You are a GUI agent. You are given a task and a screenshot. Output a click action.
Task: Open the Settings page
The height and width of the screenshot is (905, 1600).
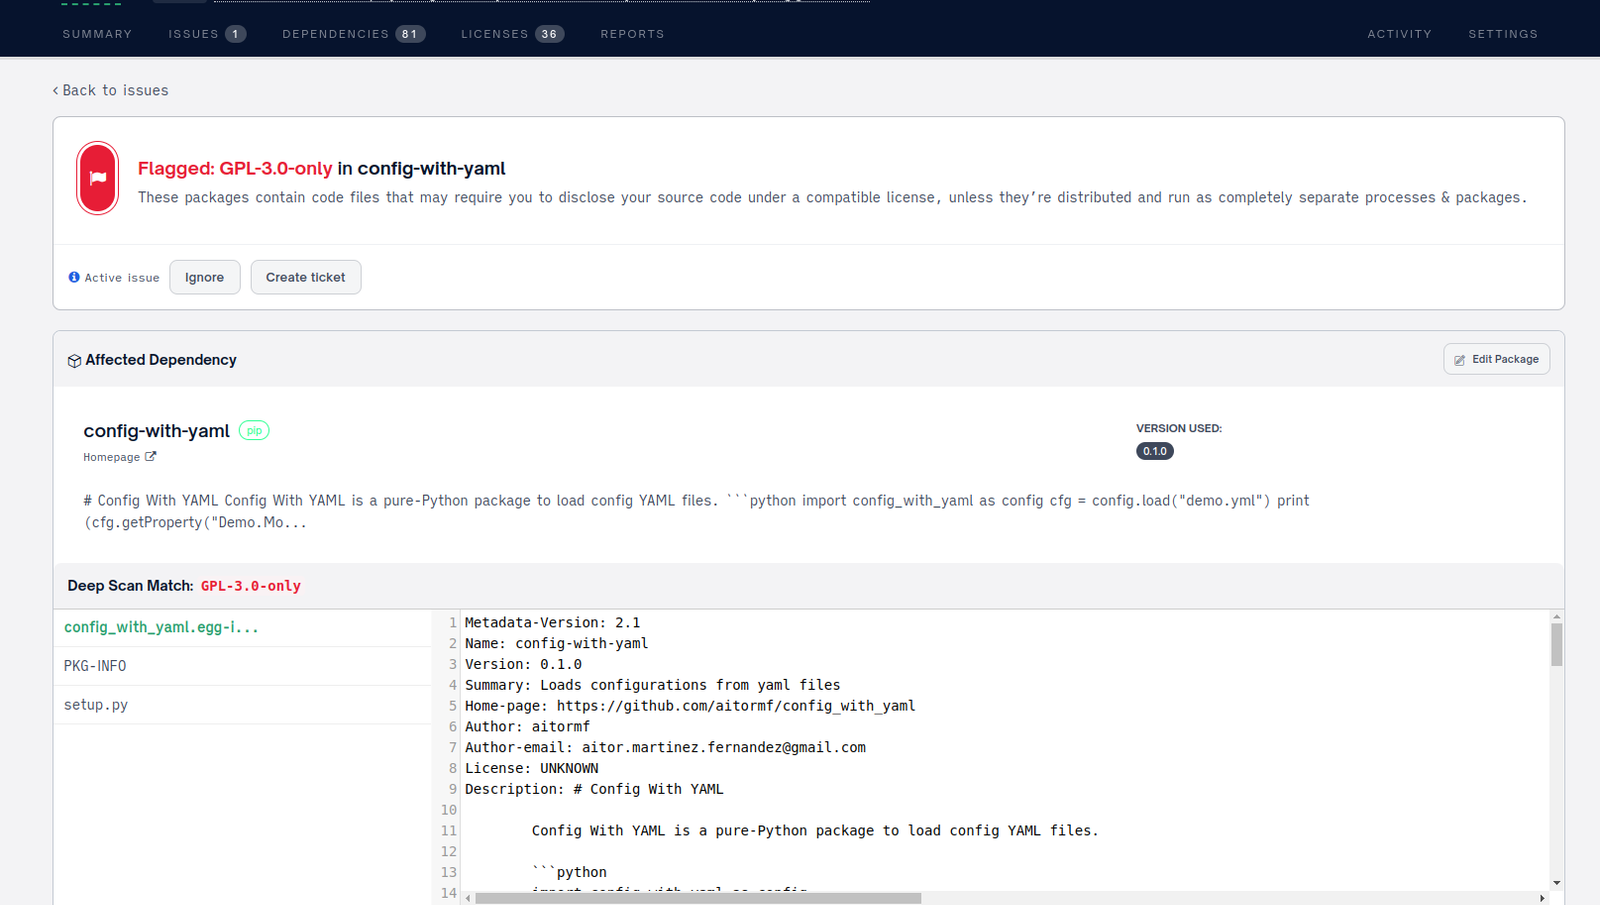click(1502, 34)
